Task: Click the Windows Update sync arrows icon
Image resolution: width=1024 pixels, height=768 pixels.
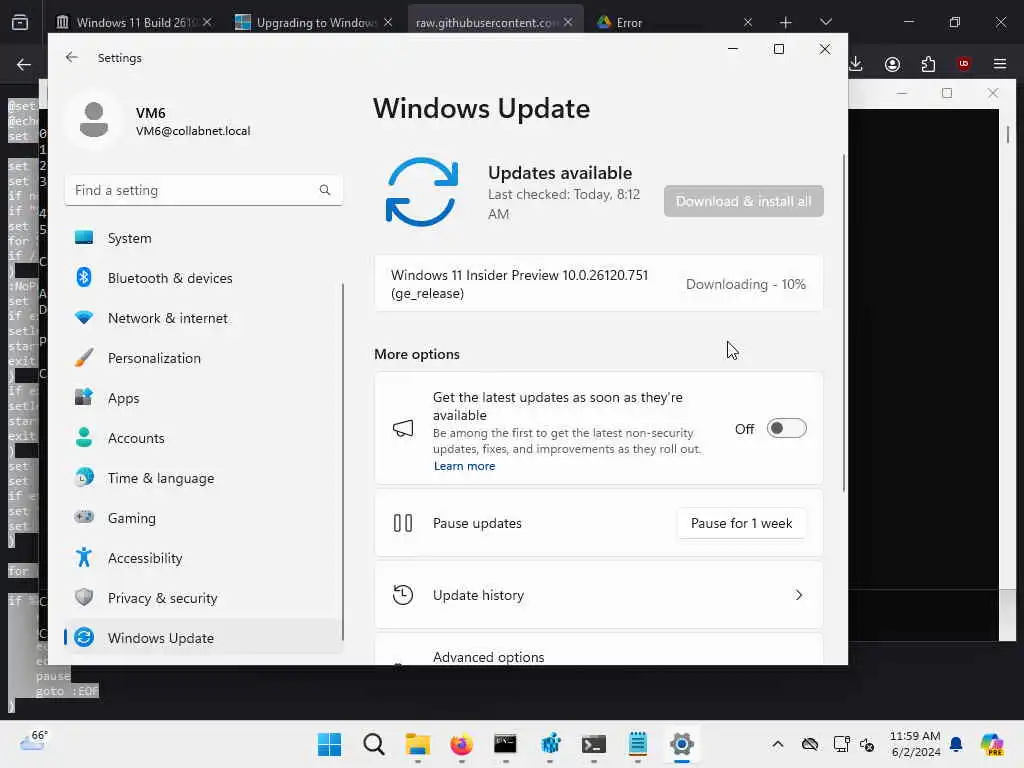Action: coord(422,192)
